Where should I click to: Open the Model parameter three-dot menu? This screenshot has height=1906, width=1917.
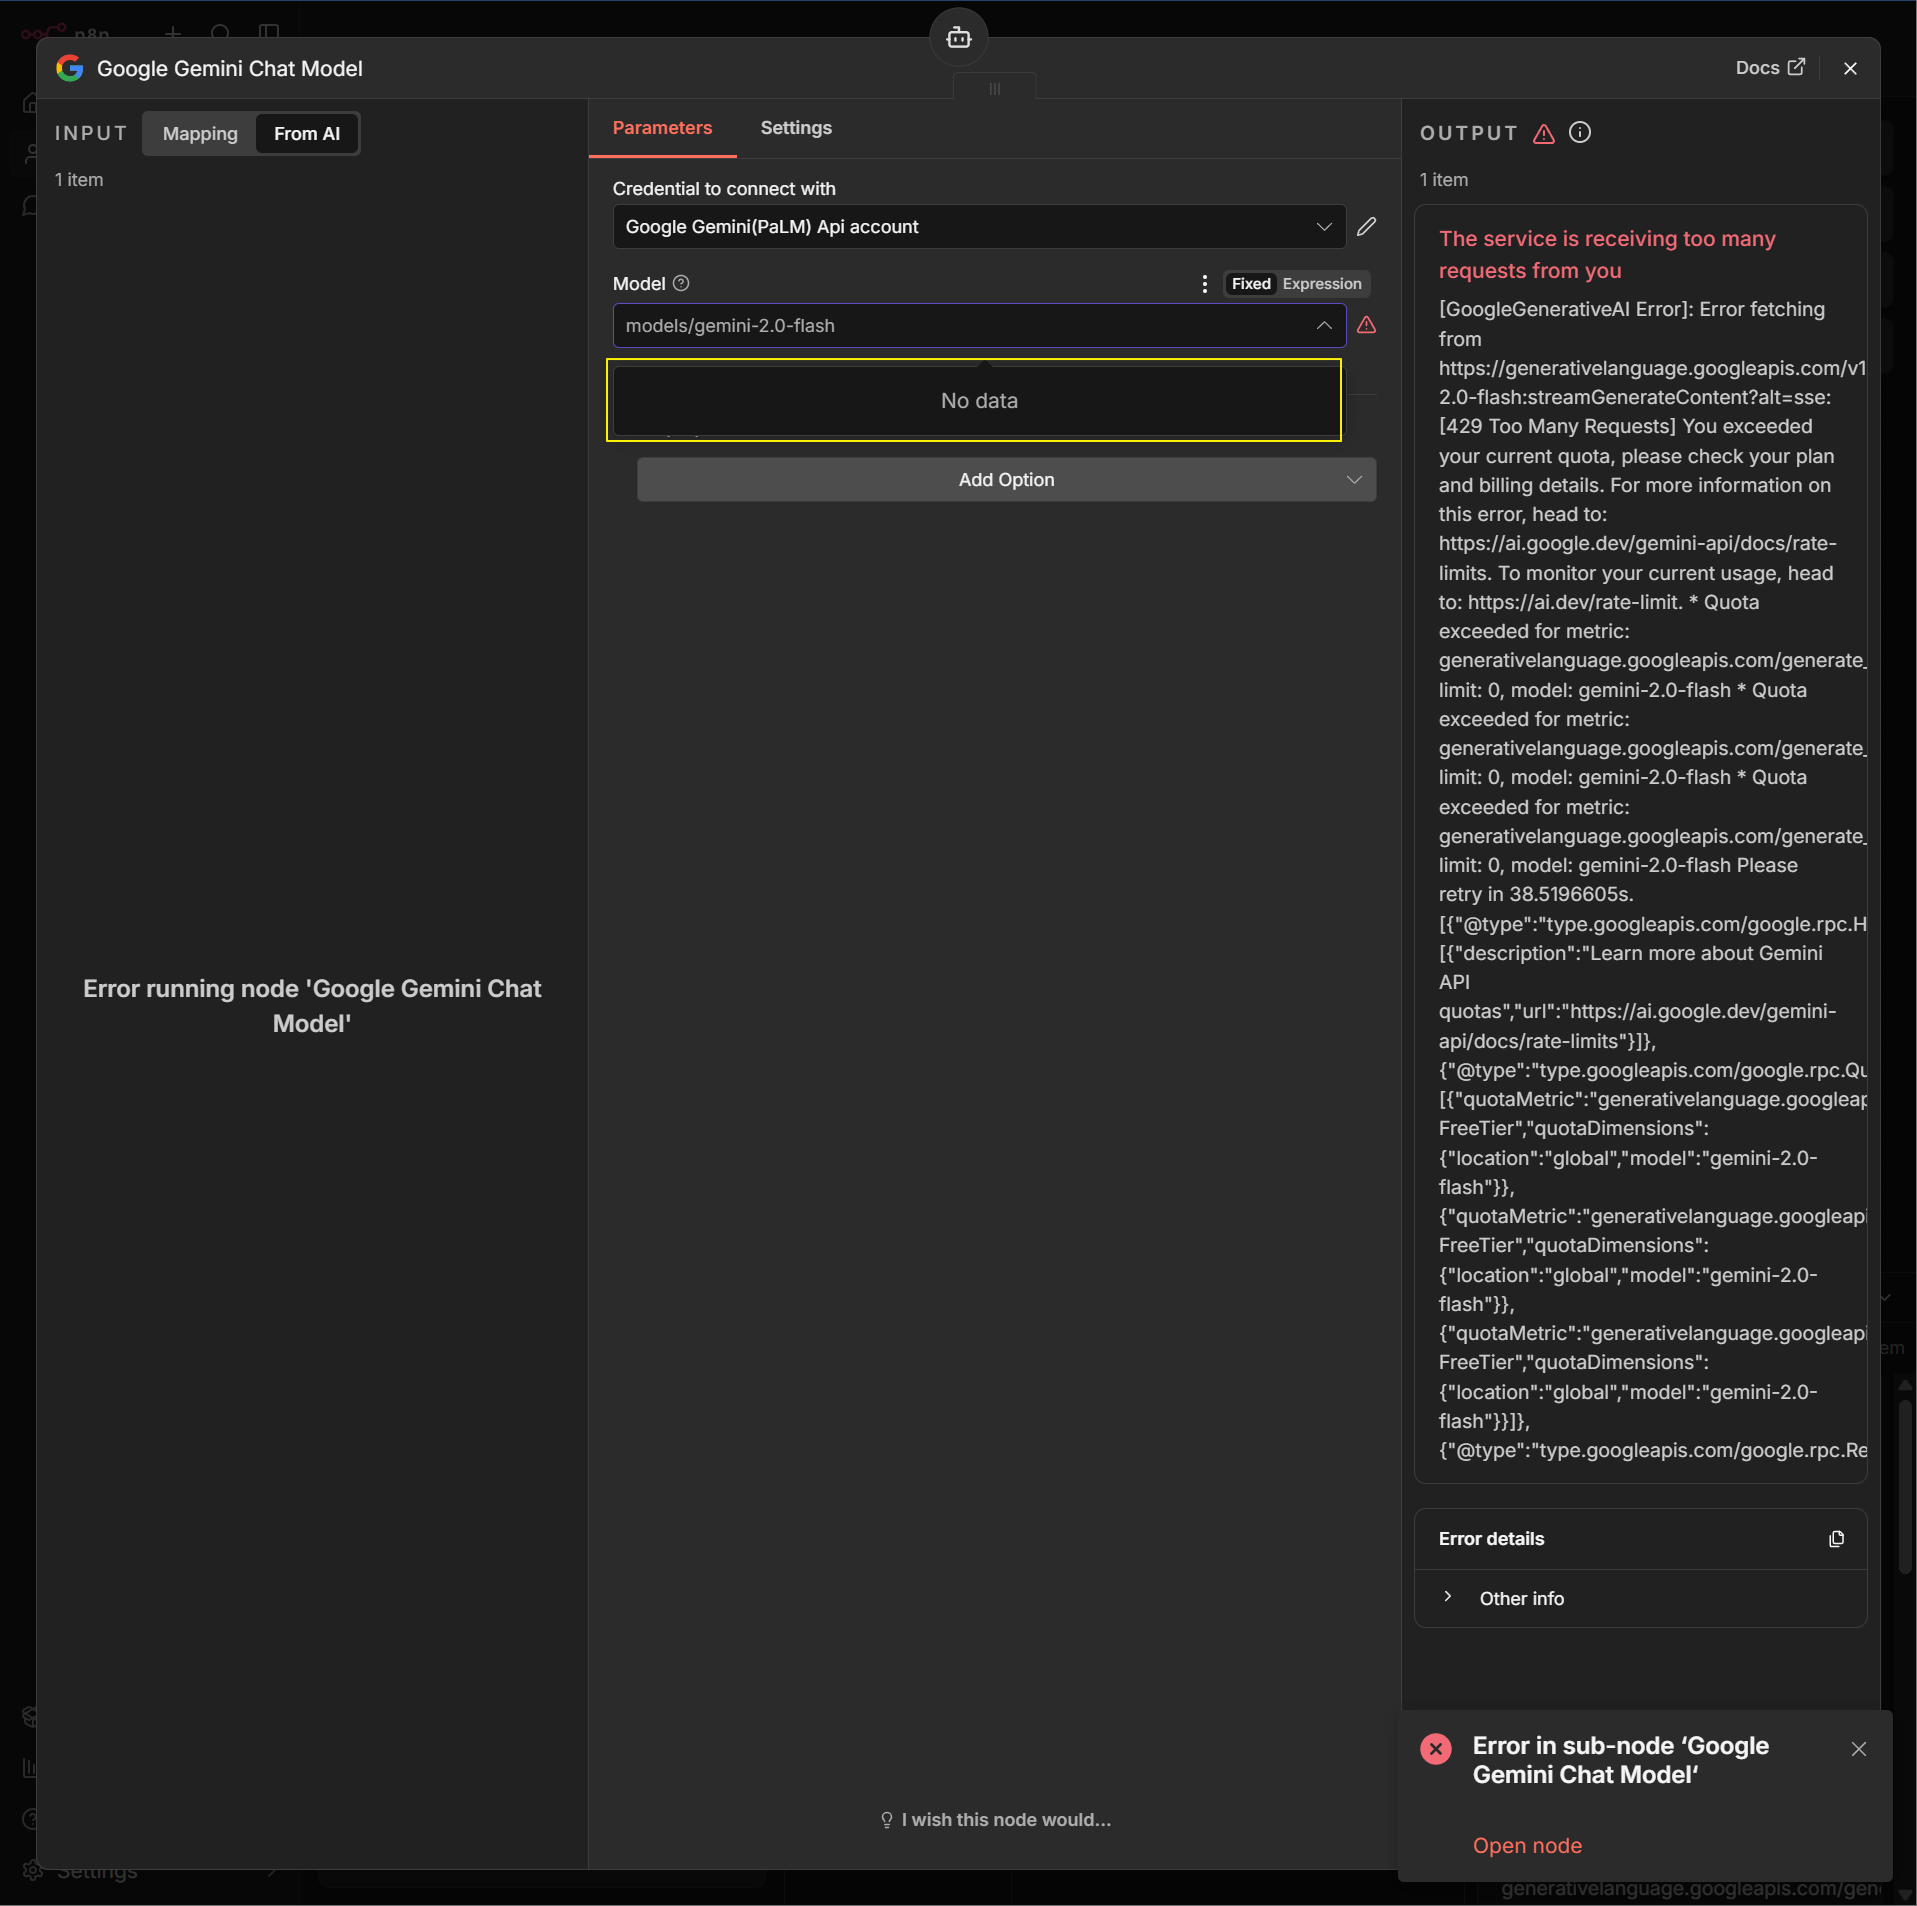click(1204, 284)
